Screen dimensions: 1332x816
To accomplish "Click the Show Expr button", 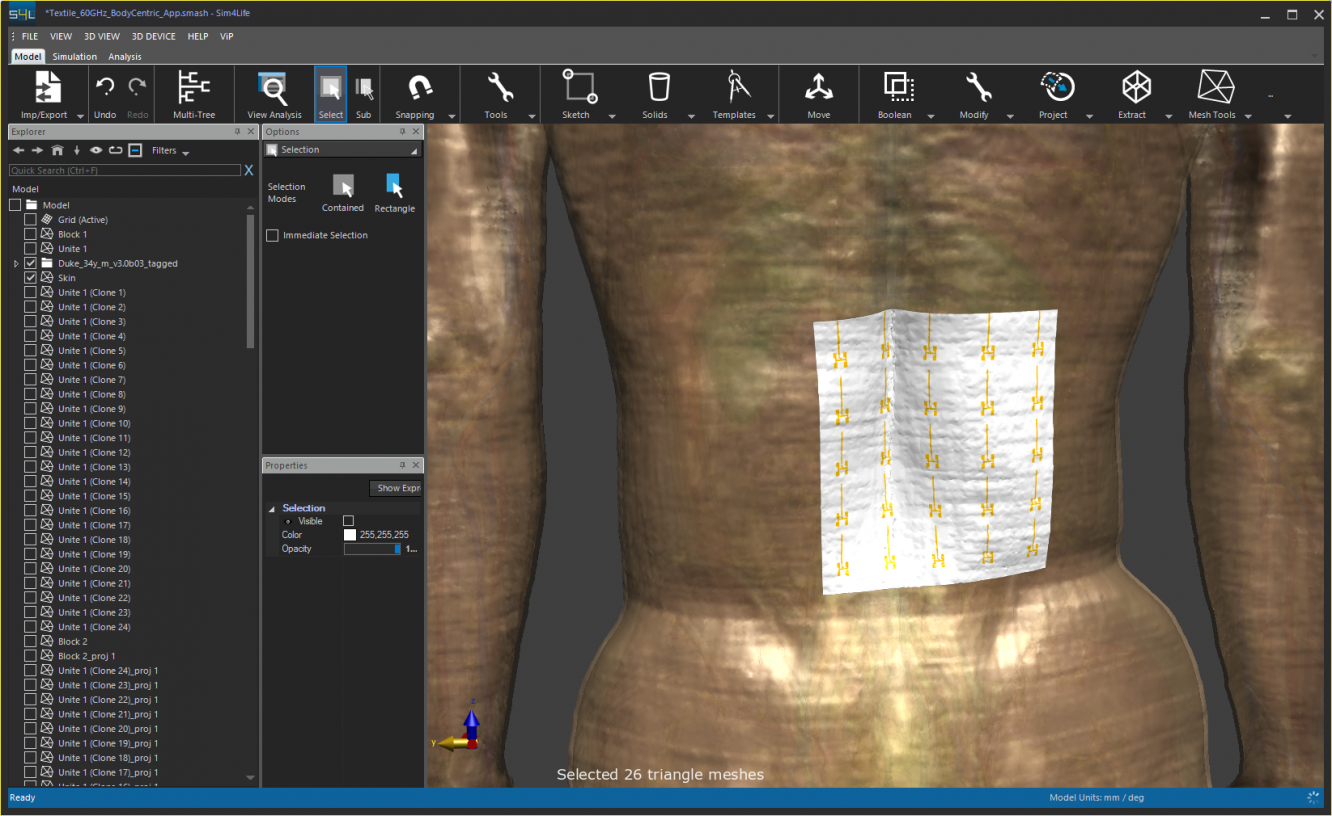I will click(395, 488).
